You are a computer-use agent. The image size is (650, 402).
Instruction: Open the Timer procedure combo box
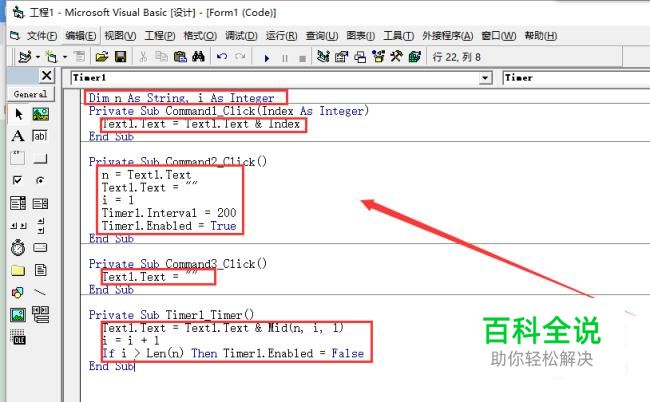coord(576,78)
